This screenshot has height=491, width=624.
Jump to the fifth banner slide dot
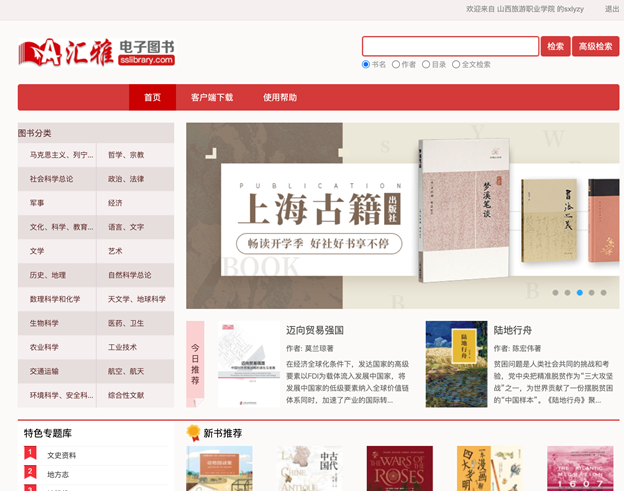pos(604,293)
